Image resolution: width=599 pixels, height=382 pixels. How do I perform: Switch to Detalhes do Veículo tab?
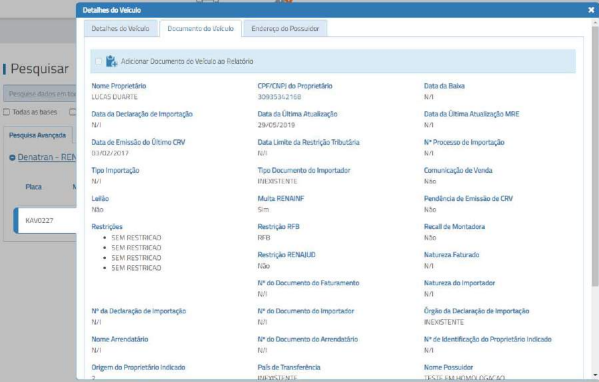point(120,29)
